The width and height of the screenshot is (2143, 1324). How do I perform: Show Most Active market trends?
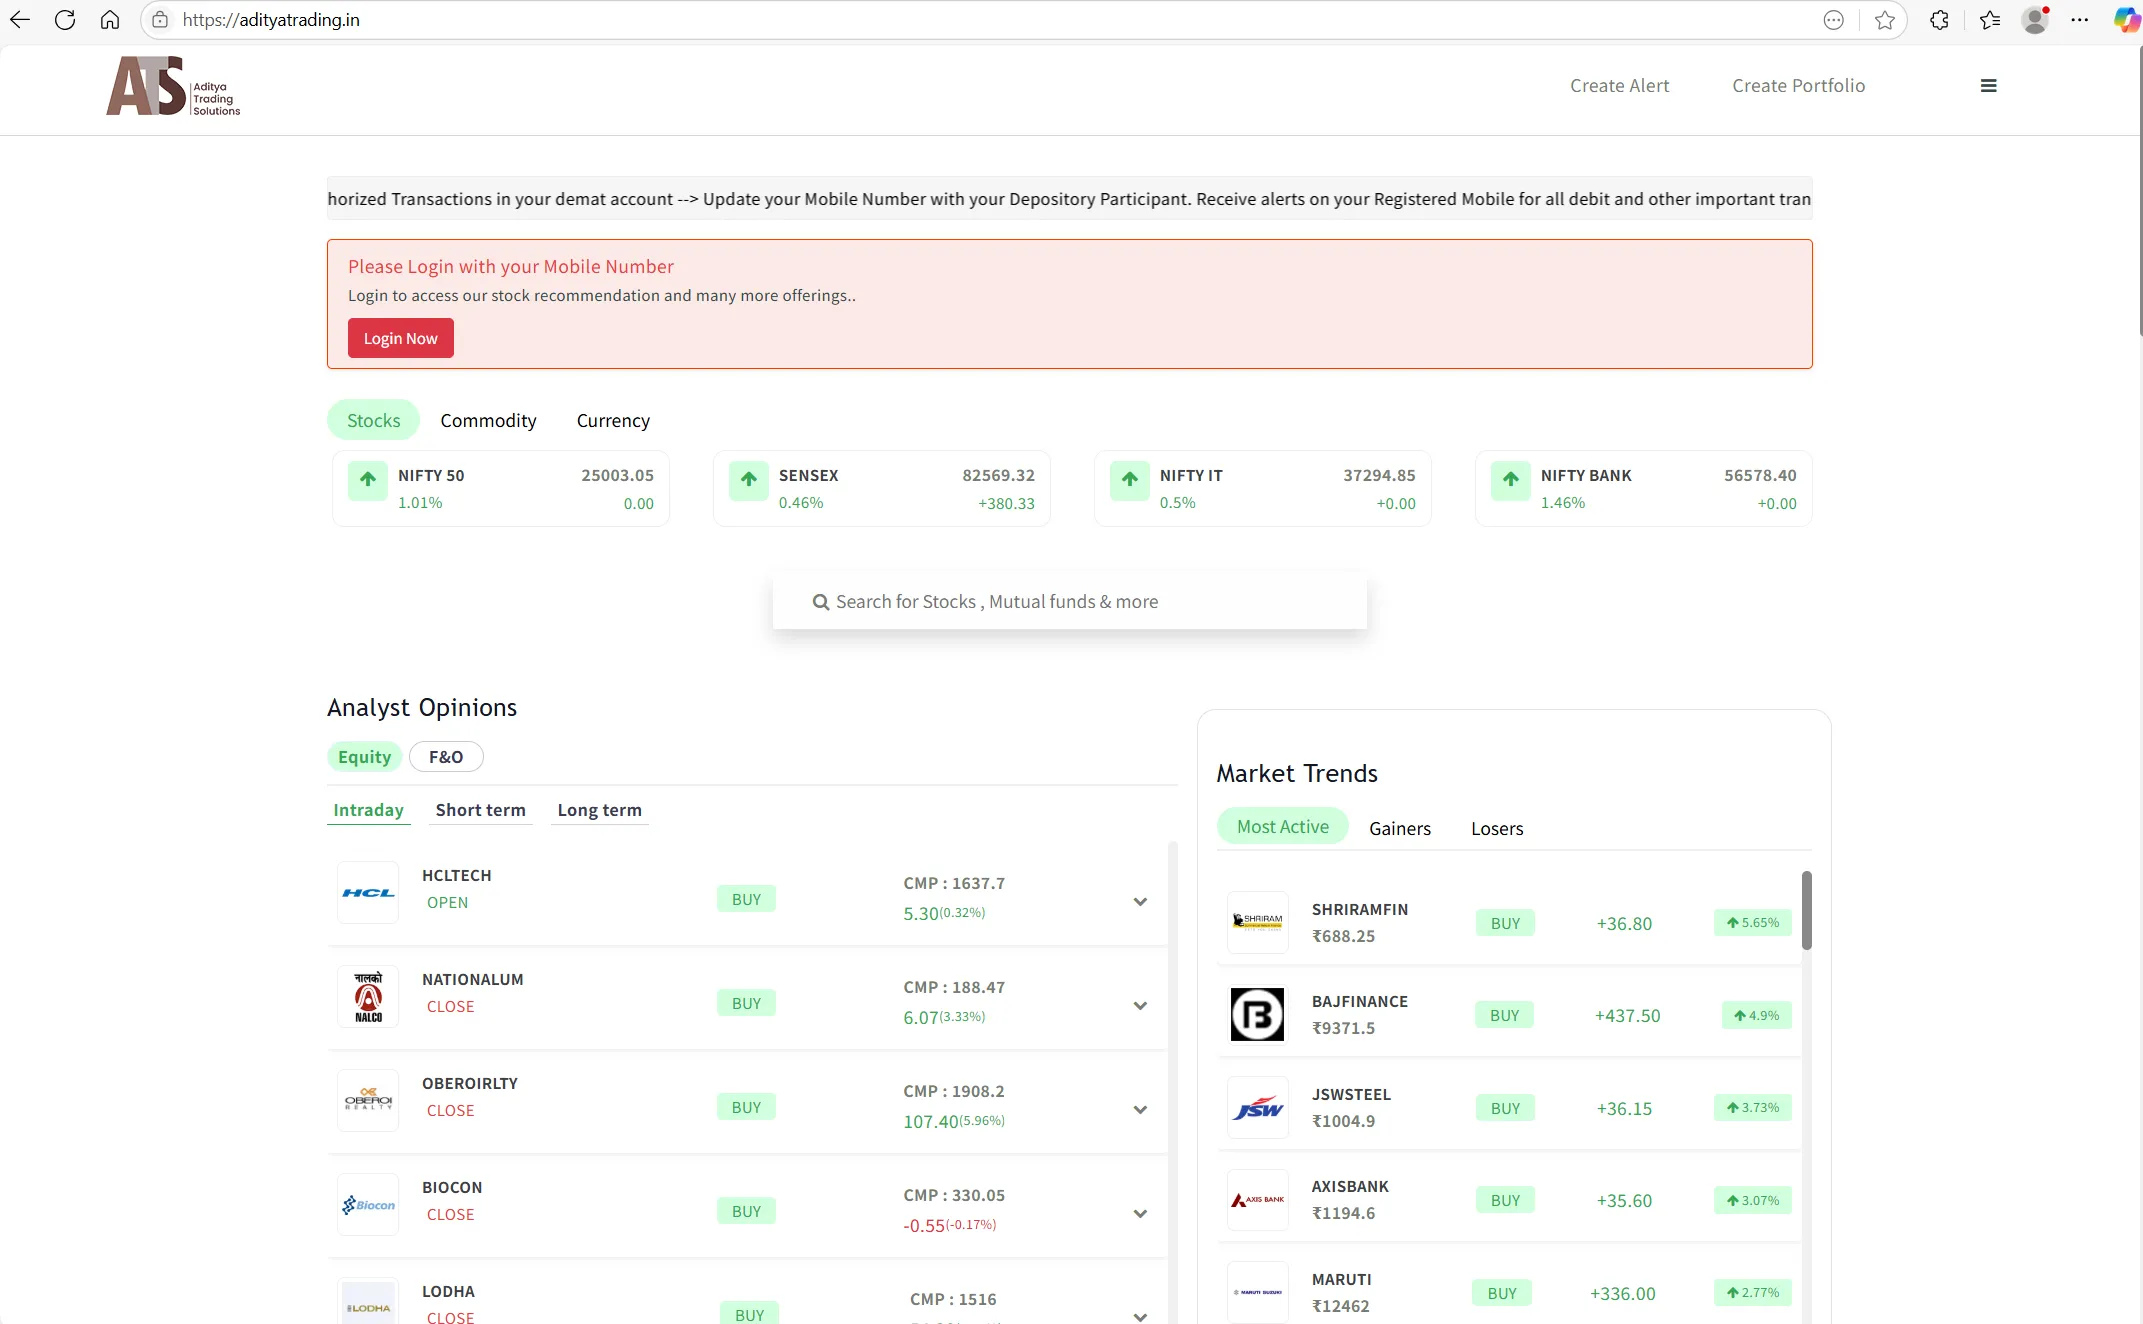point(1282,827)
